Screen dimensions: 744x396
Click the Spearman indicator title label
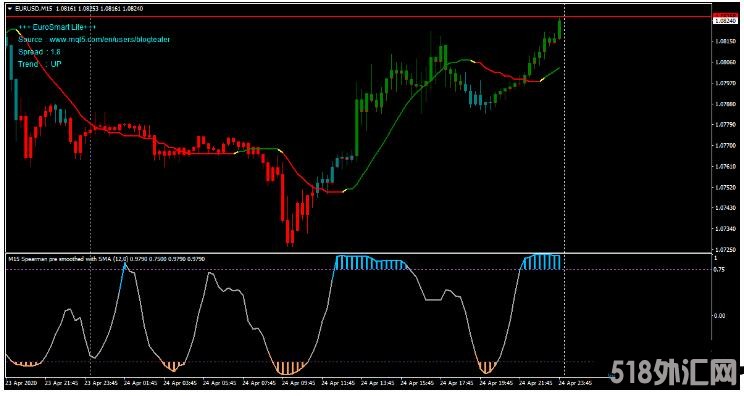[107, 259]
